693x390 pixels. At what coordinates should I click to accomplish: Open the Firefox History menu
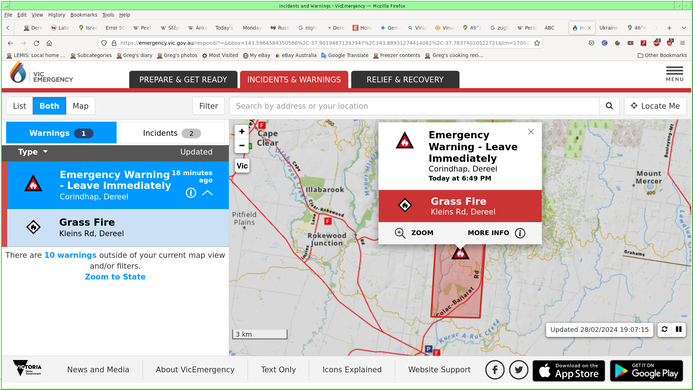tap(56, 15)
